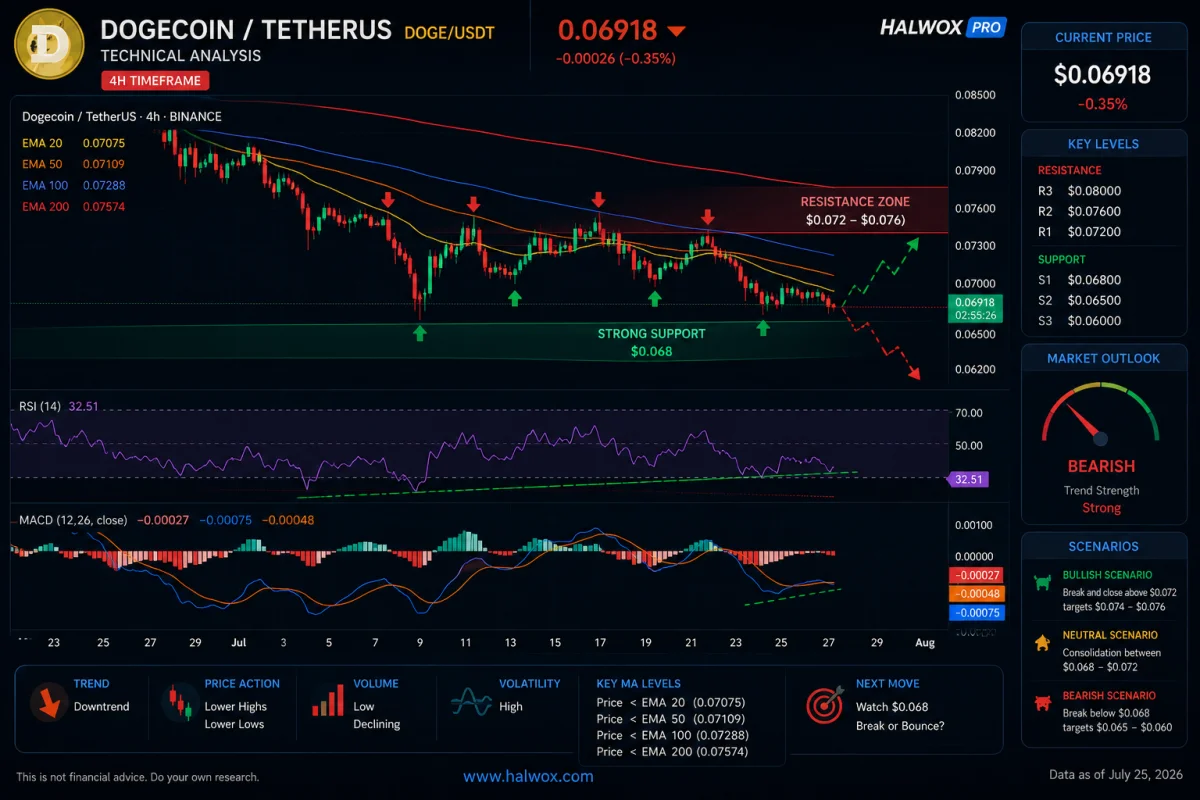
Task: Select the EMA 50 0.07109 legend entry
Action: 73,164
